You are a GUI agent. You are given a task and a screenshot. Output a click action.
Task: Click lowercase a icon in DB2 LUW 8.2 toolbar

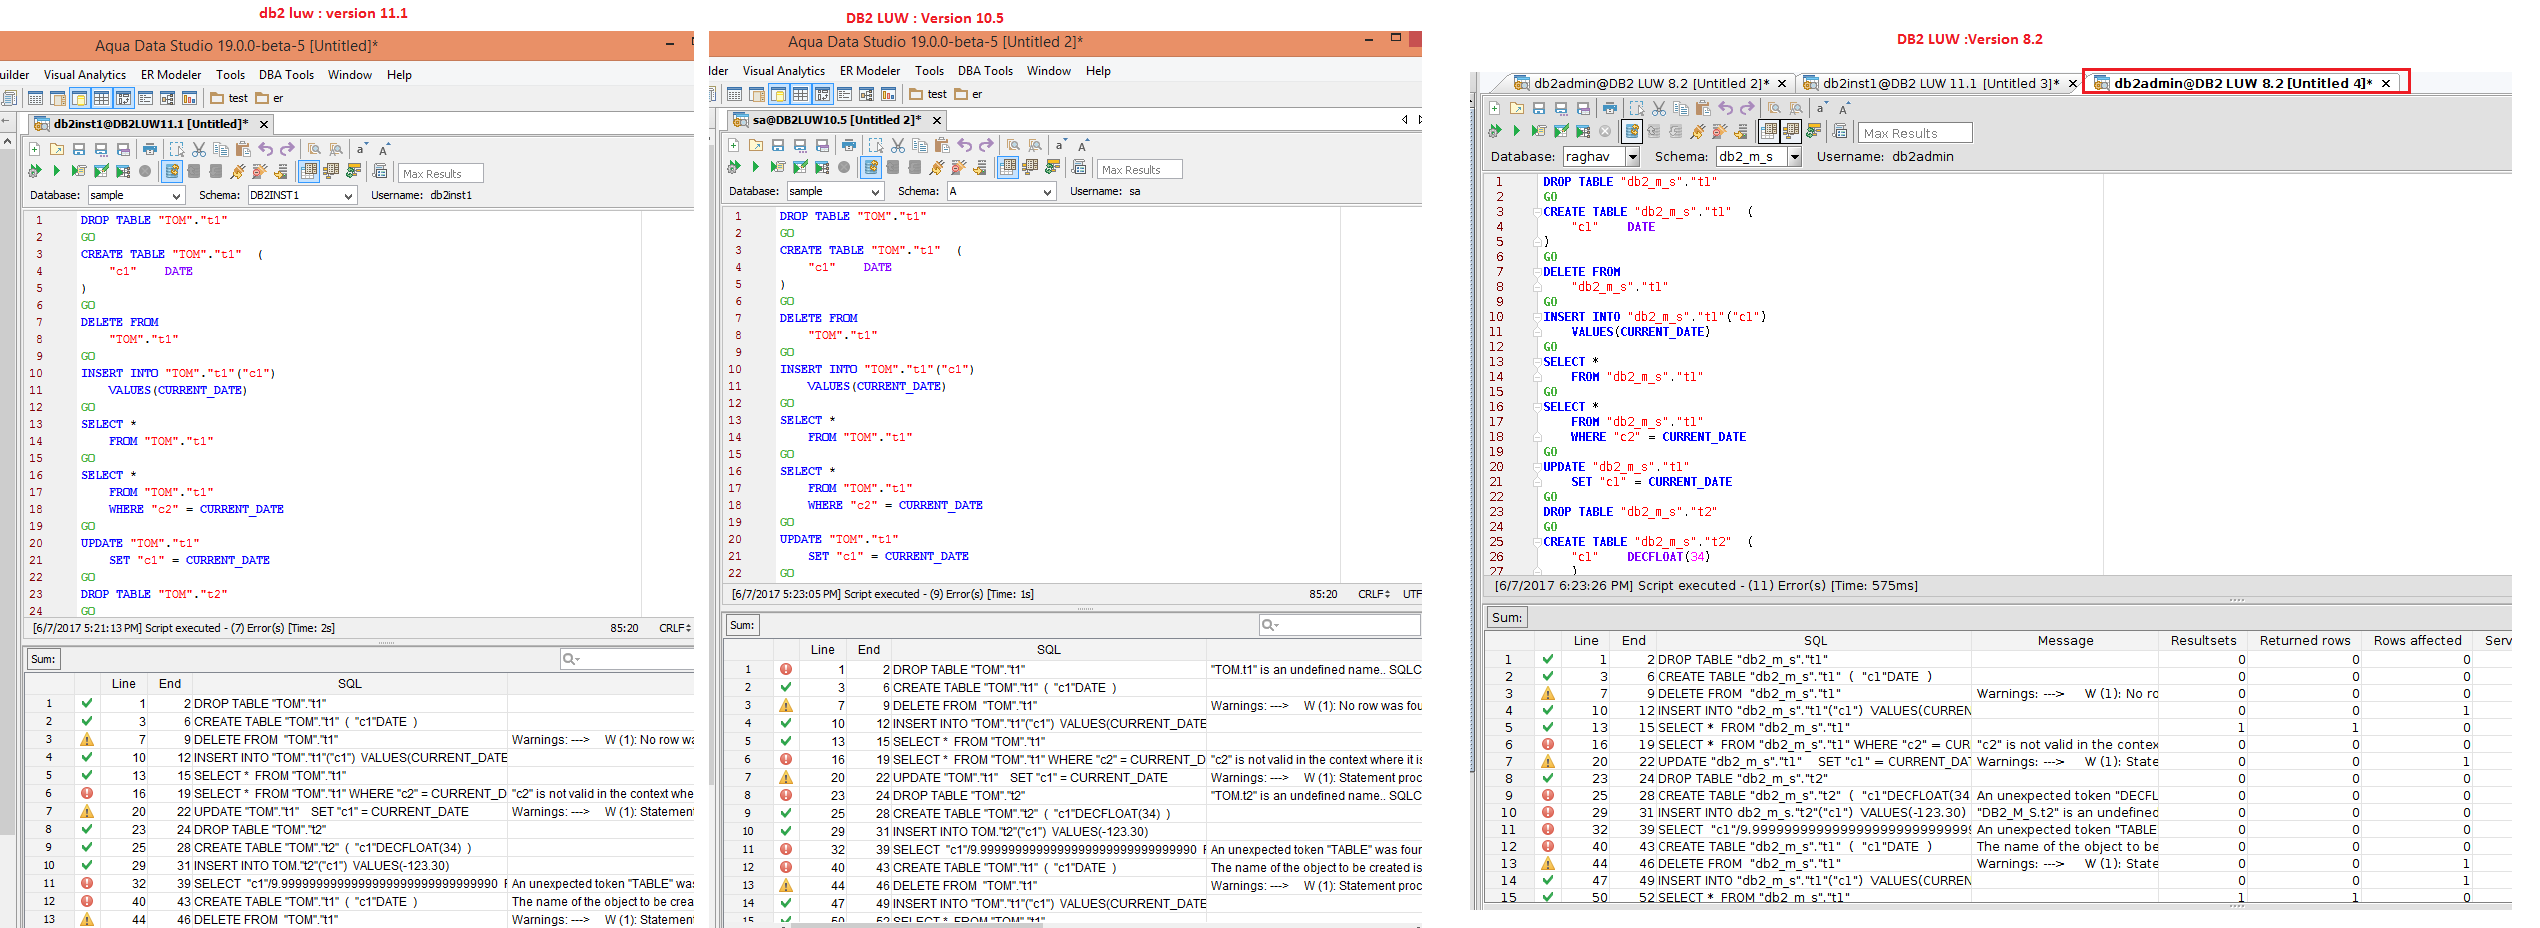1821,108
